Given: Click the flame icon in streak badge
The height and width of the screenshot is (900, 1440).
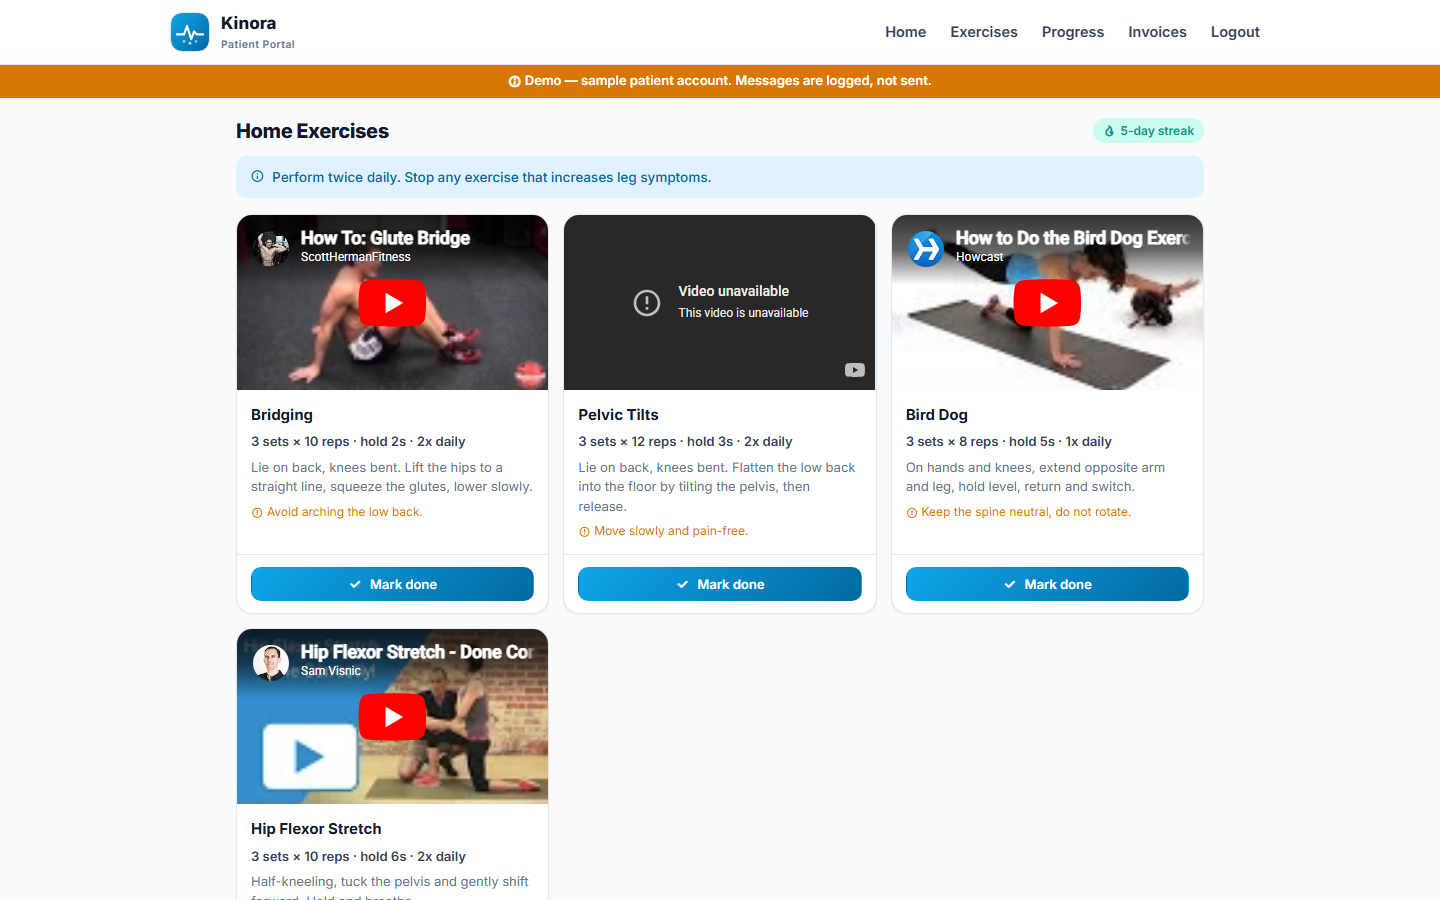Looking at the screenshot, I should coord(1109,131).
